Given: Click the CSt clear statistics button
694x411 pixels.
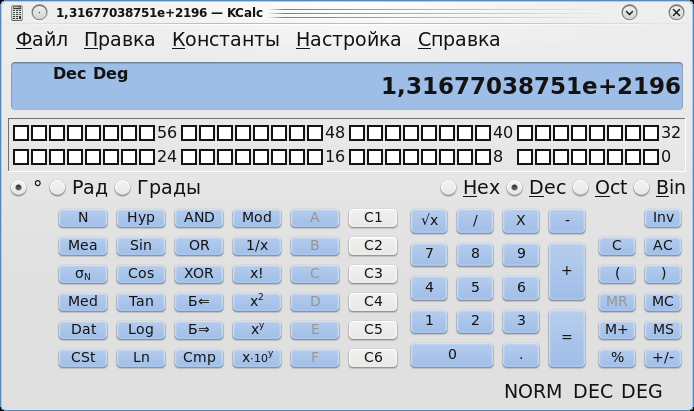Looking at the screenshot, I should [83, 357].
